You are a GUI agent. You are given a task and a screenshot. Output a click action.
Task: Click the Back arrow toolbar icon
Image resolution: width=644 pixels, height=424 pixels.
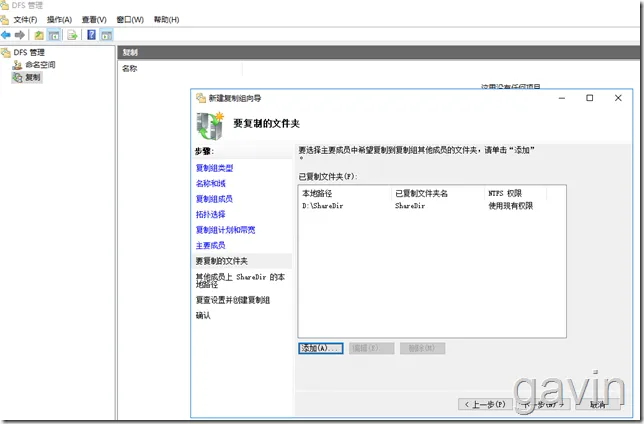coord(6,35)
